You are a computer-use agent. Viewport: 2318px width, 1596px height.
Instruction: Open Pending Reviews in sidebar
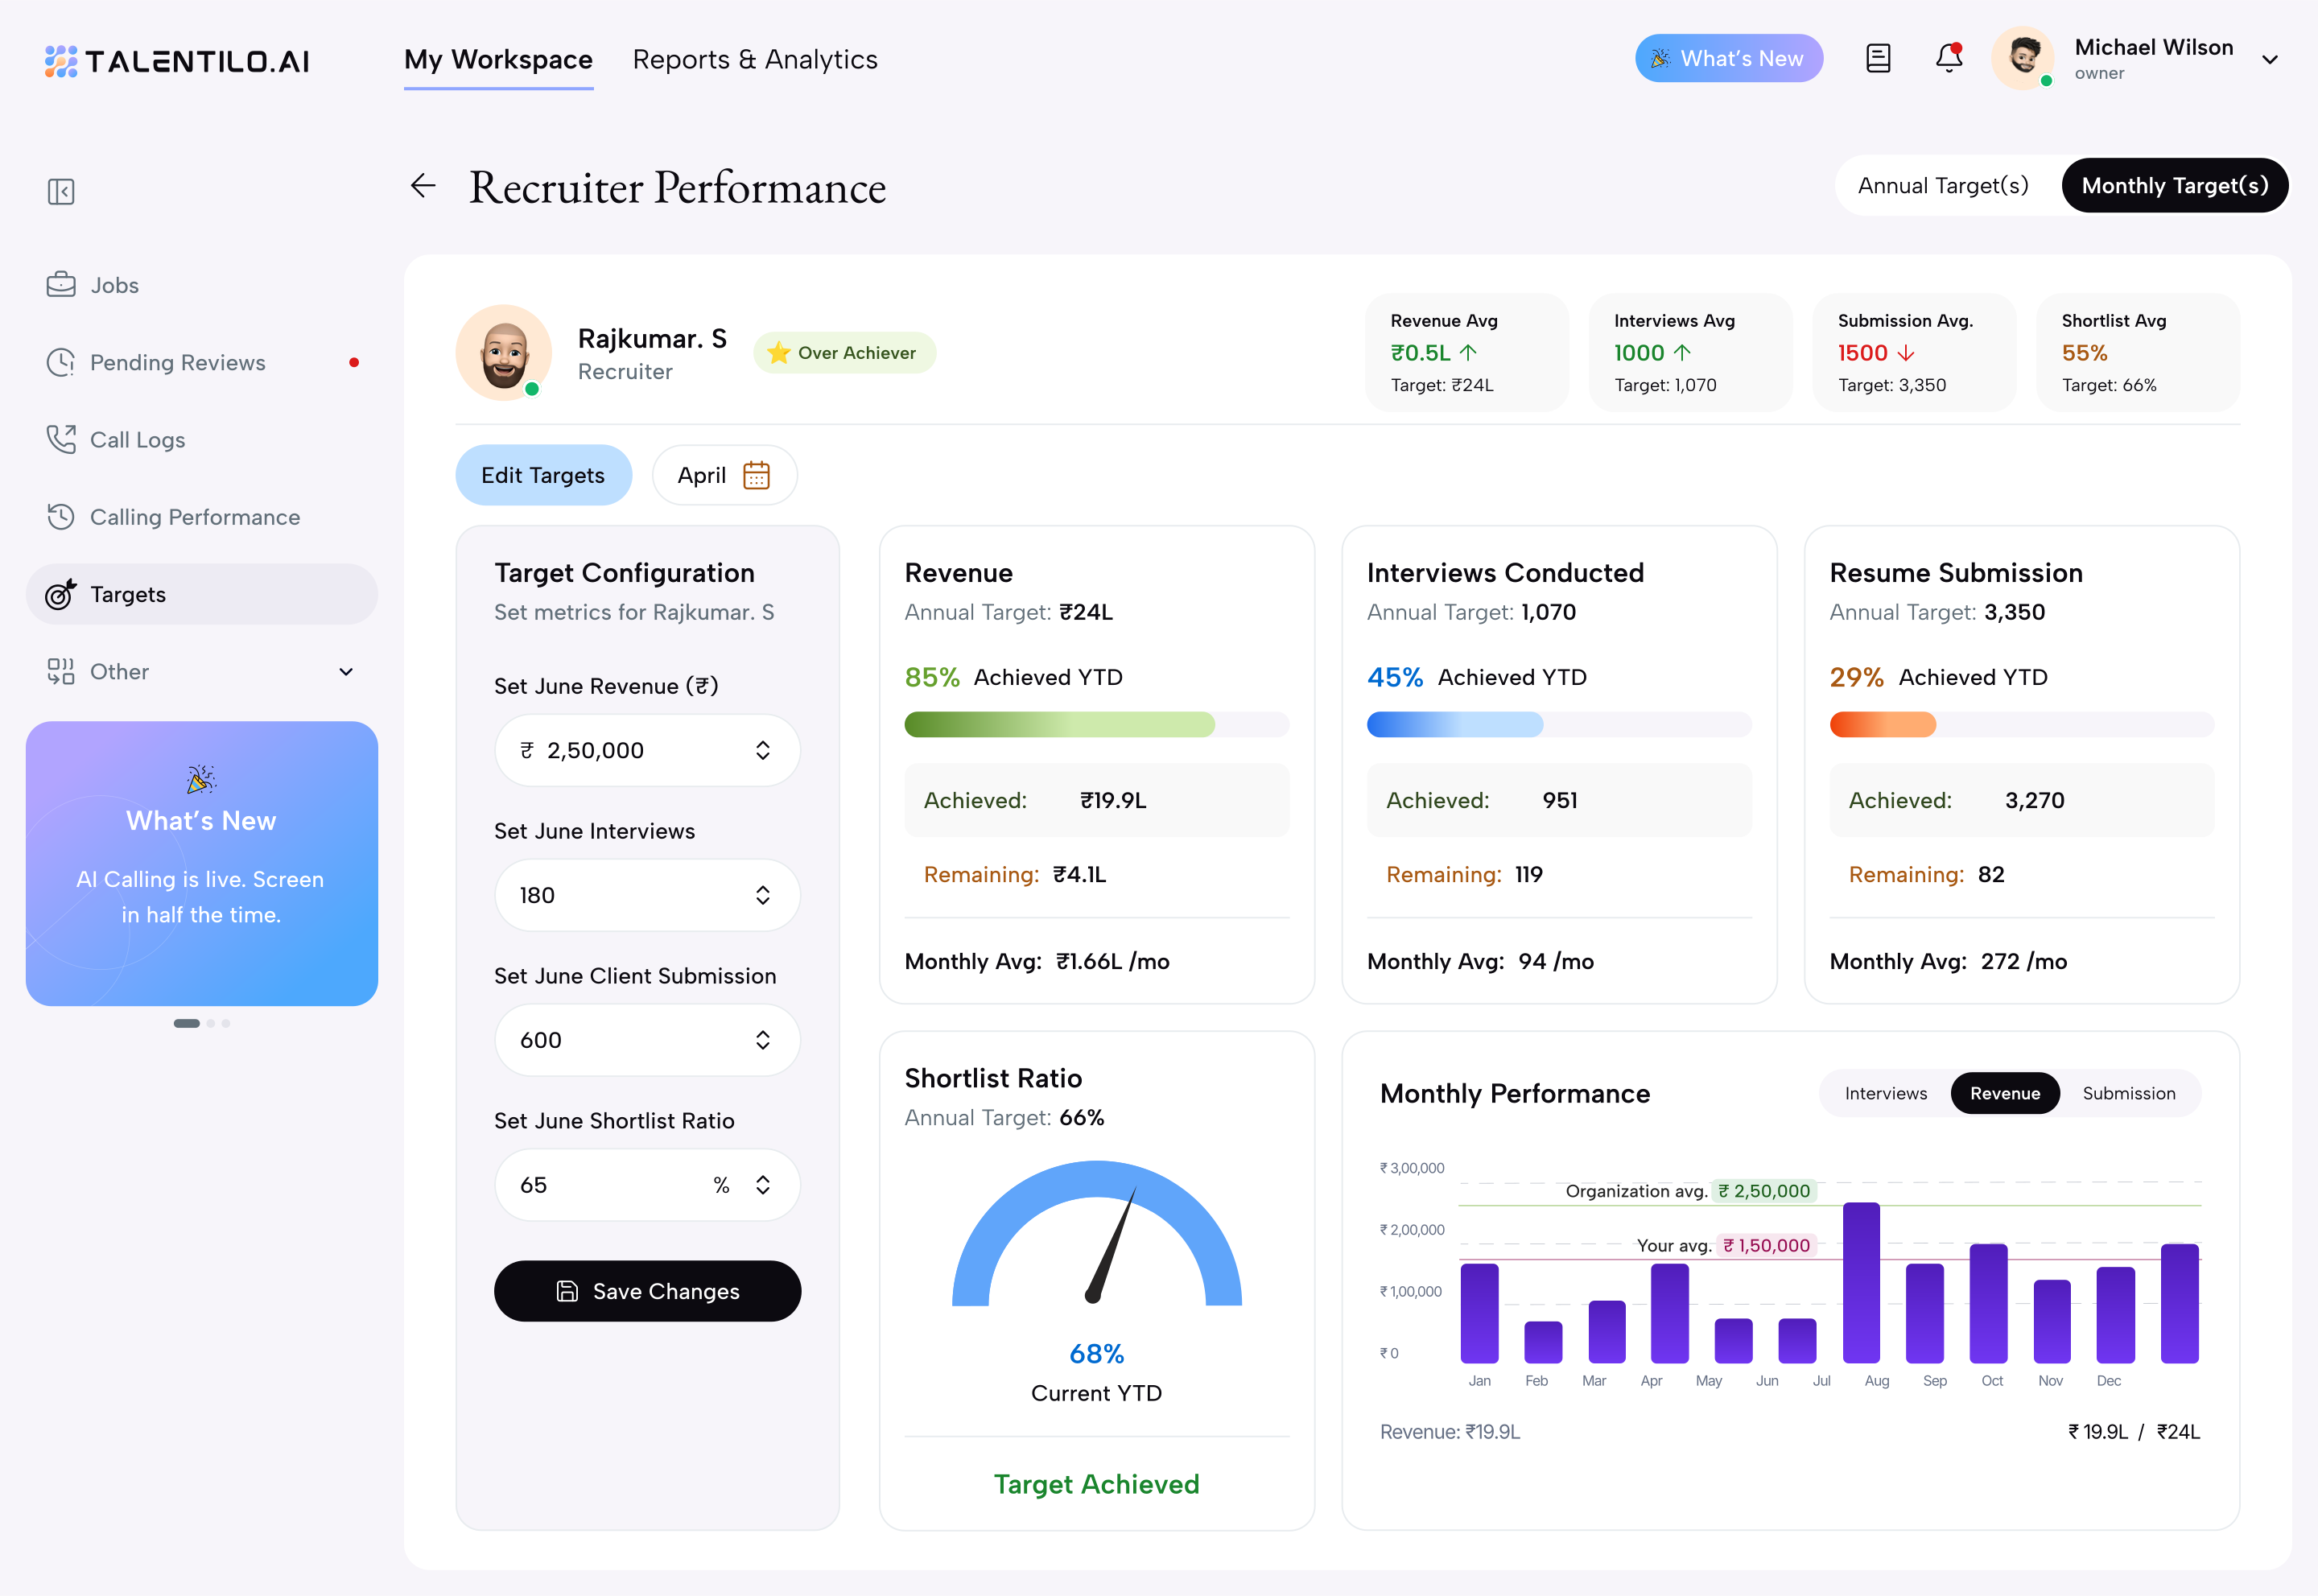(x=202, y=362)
